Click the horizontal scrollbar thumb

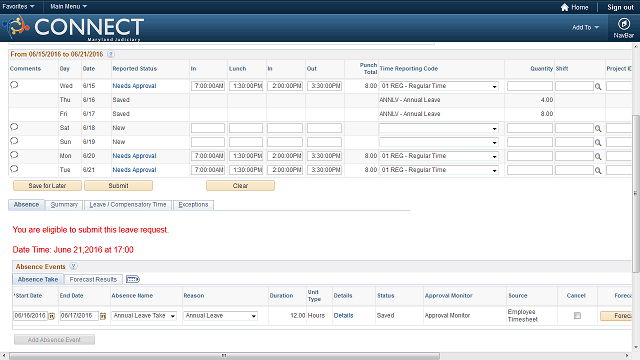(x=224, y=356)
